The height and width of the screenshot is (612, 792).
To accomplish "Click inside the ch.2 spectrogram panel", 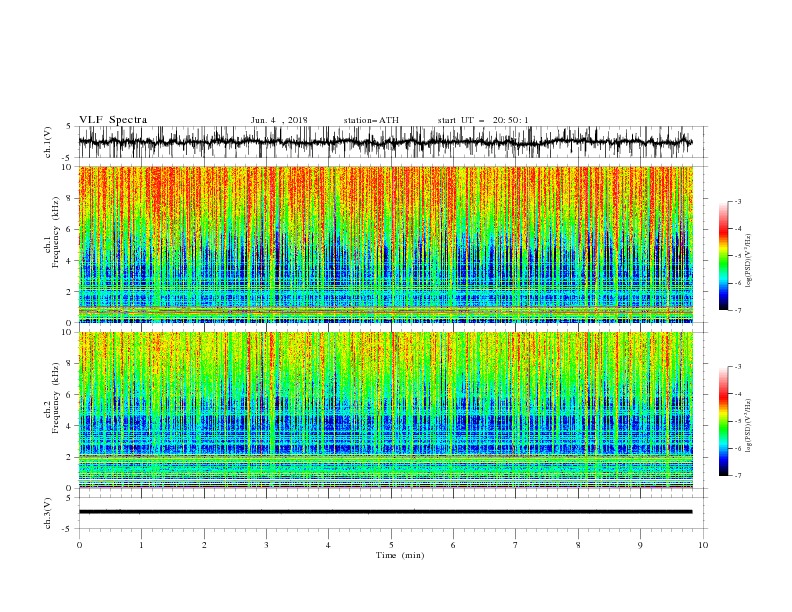I will (385, 410).
